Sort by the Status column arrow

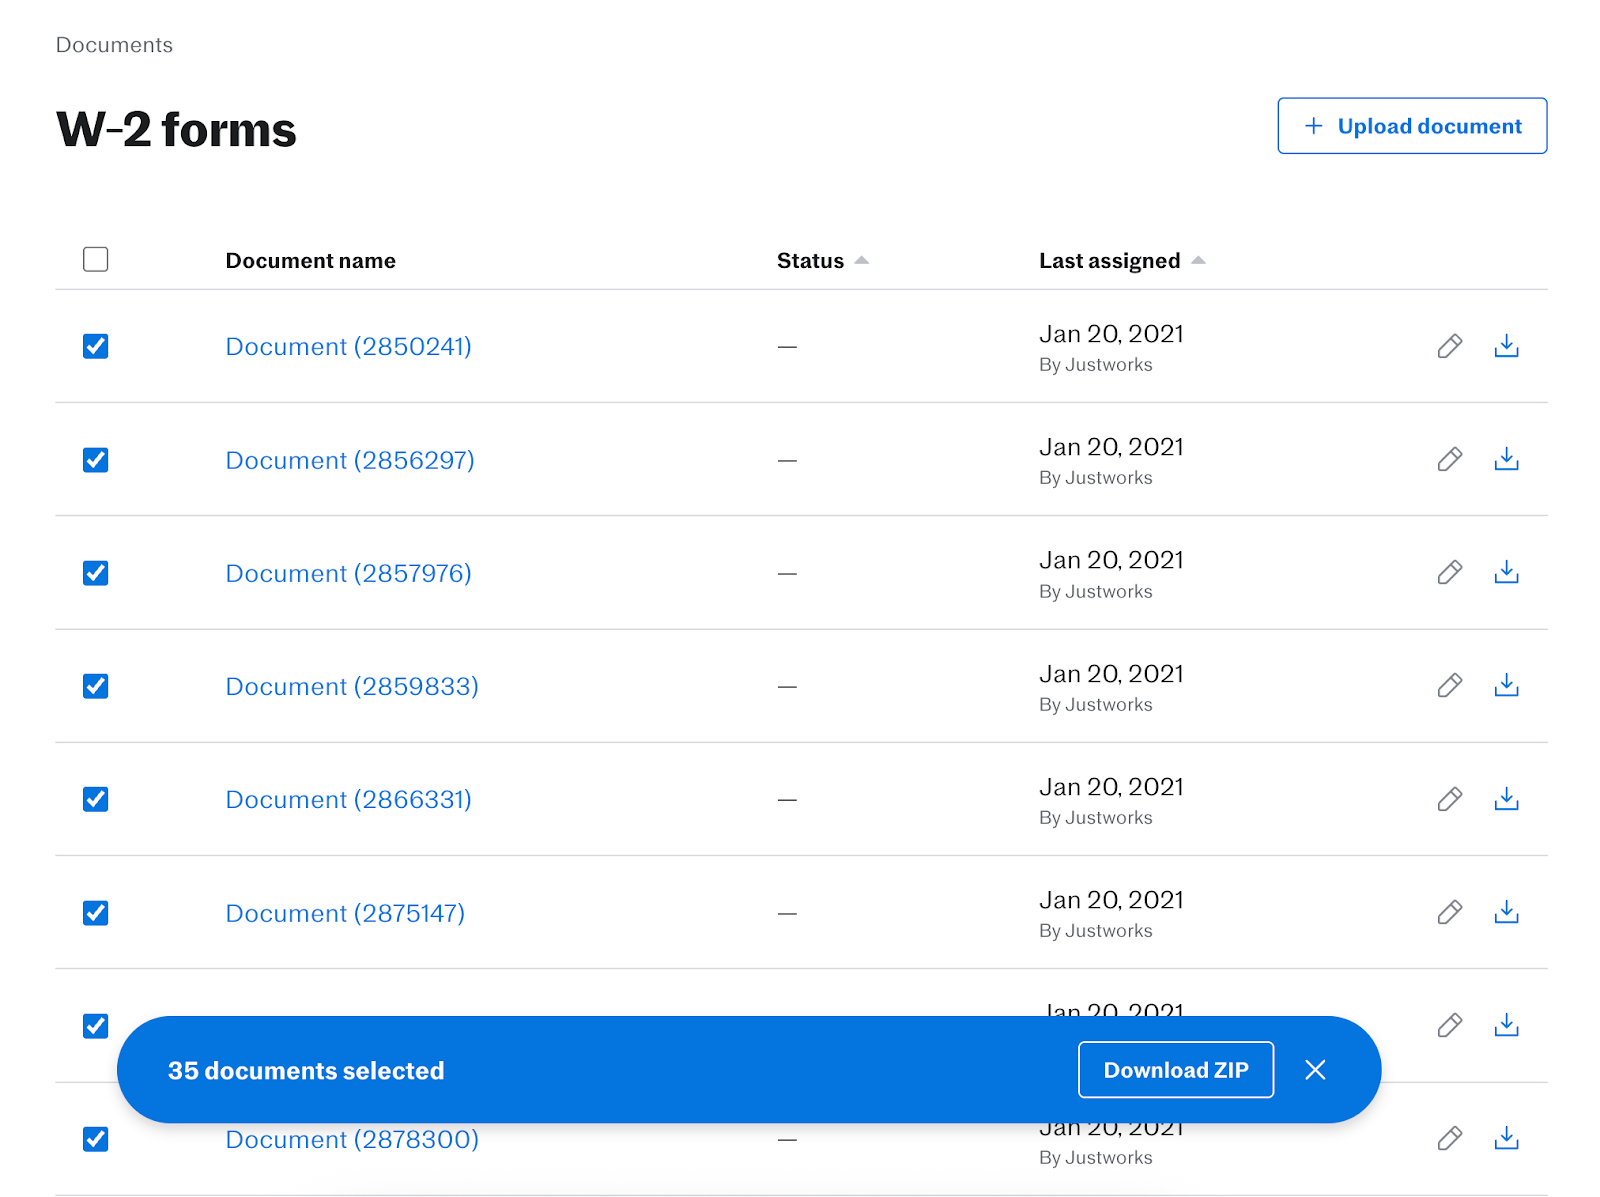862,259
